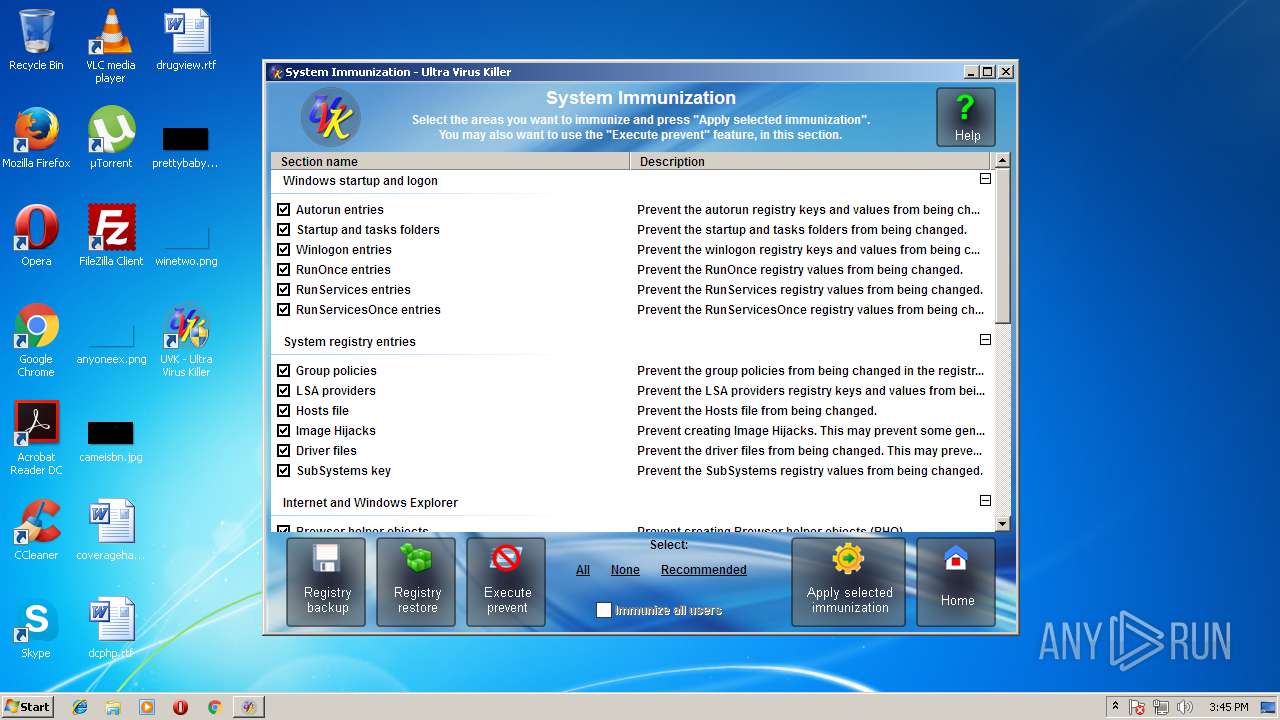Open cameisbn.jpg desktop file

click(110, 440)
